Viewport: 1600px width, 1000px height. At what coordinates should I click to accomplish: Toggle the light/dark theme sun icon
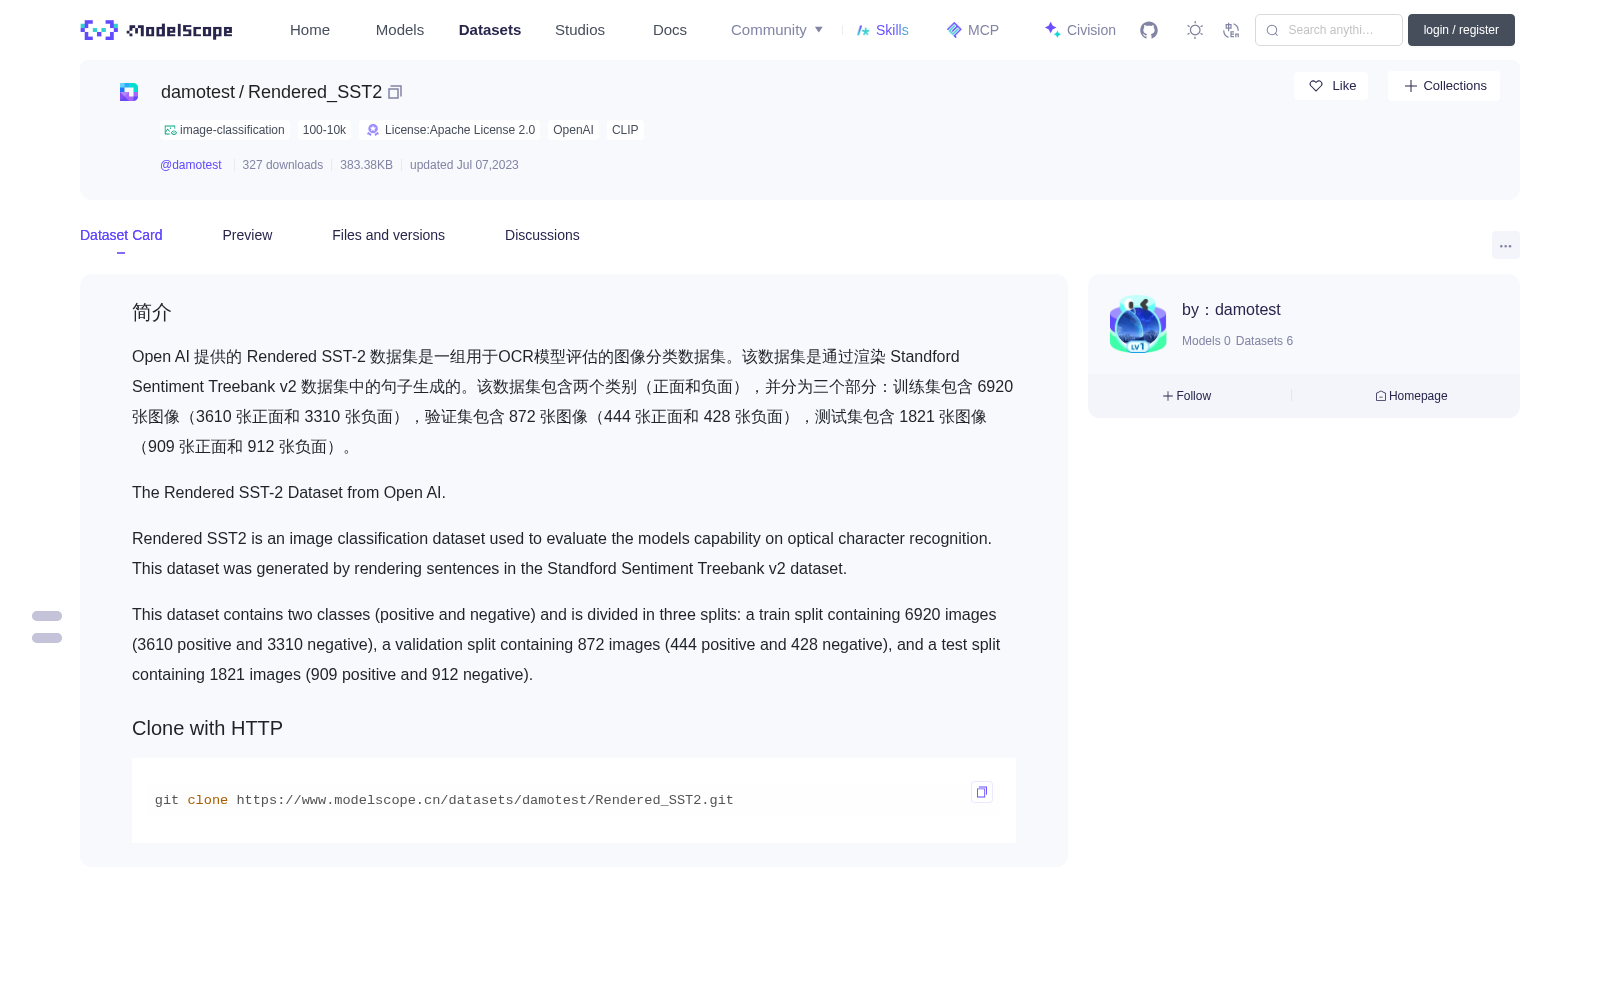1195,30
